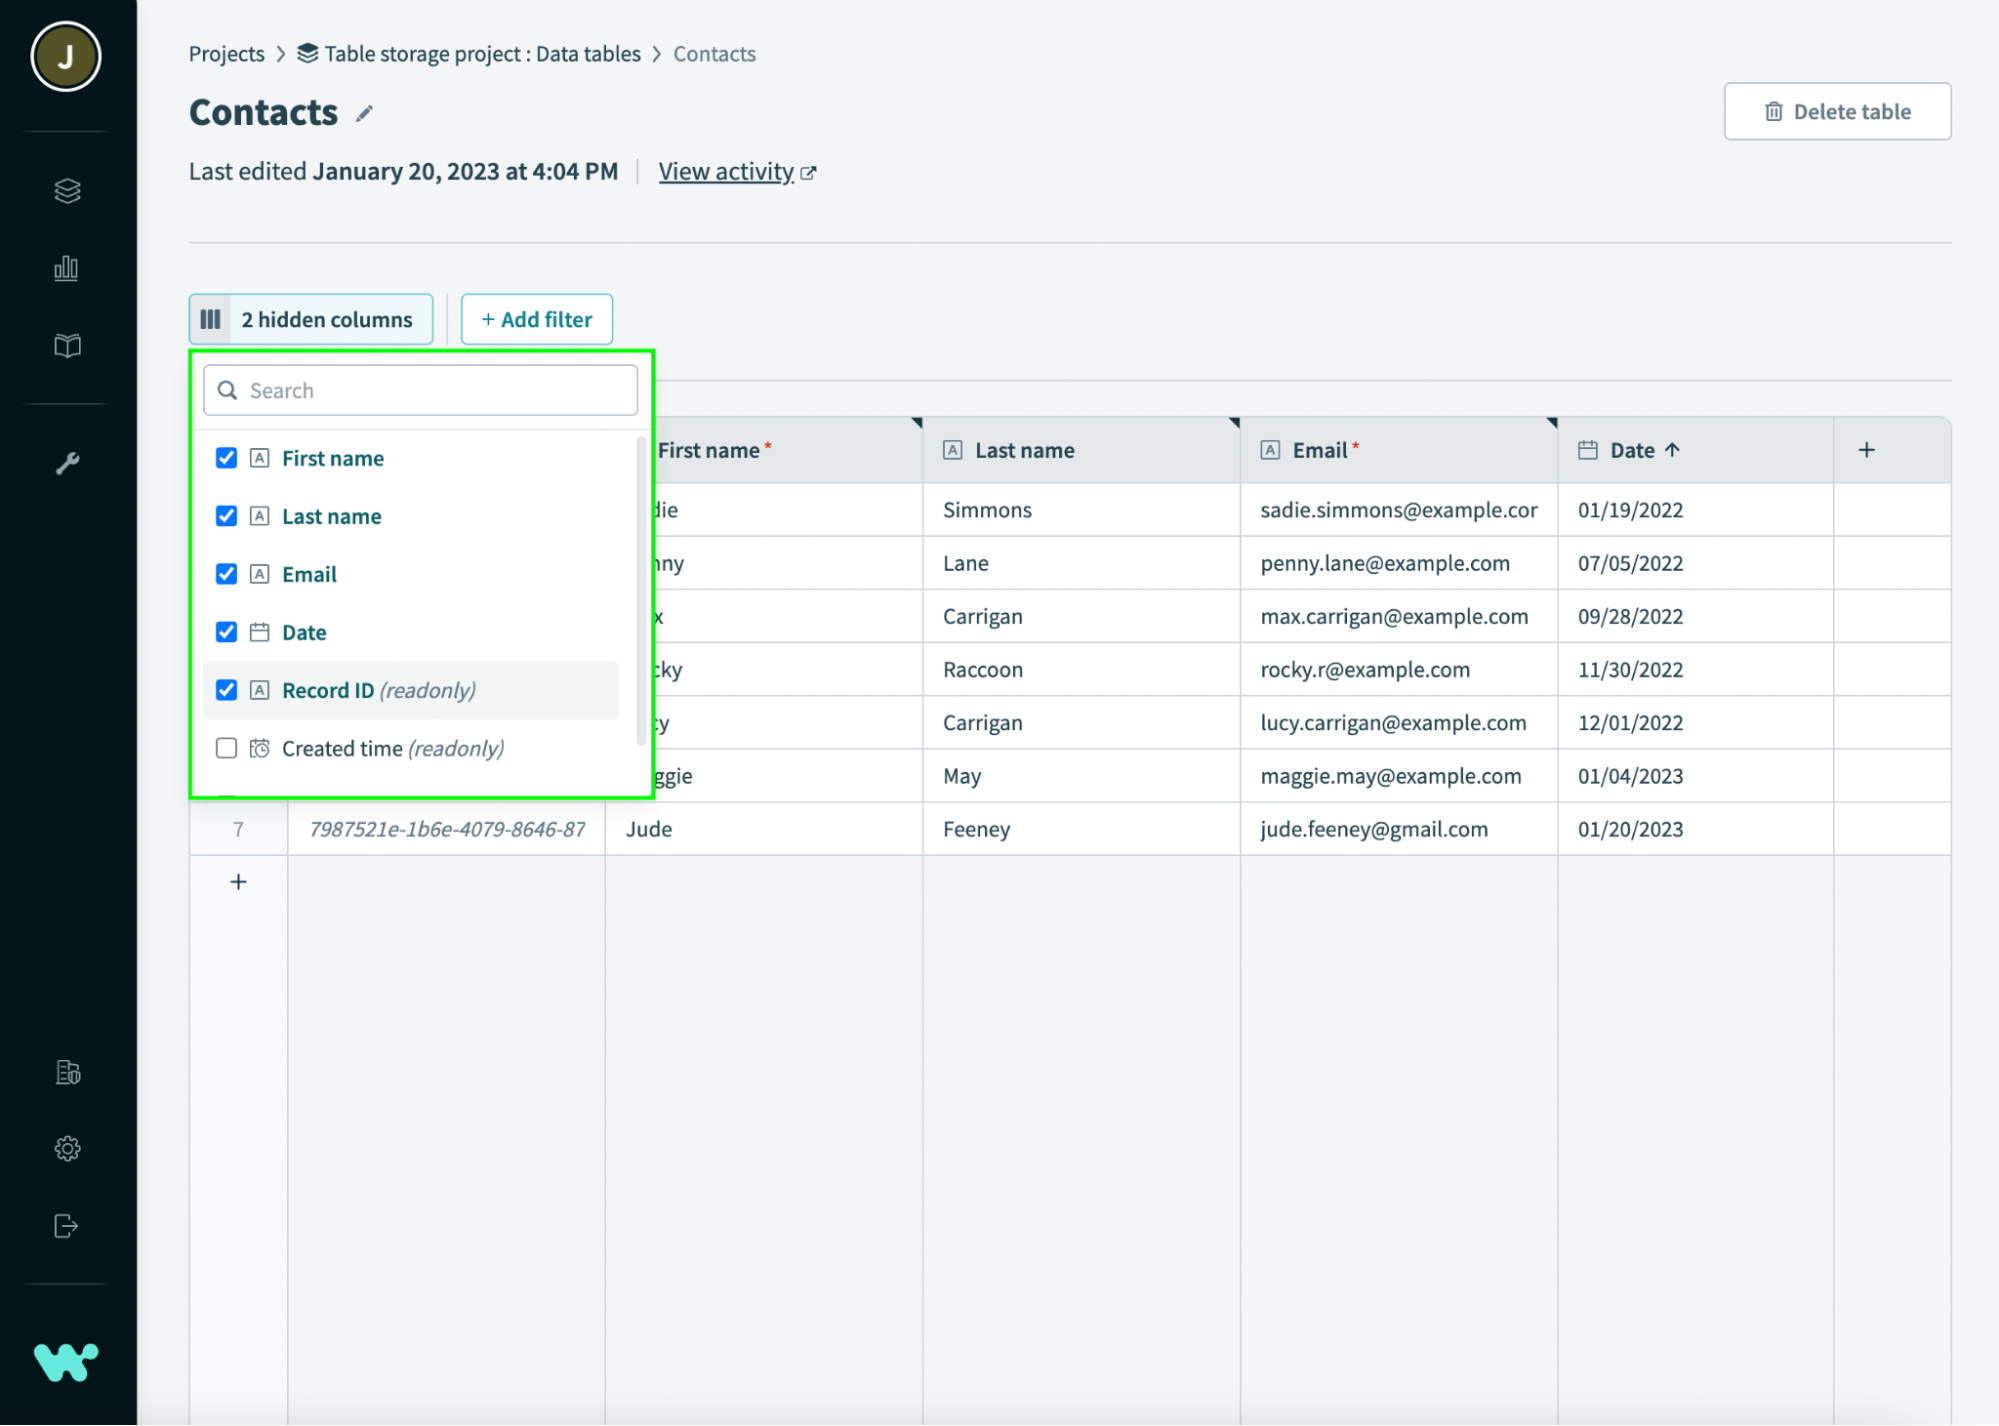Go to Projects in the breadcrumb
The image size is (1999, 1426).
[227, 54]
